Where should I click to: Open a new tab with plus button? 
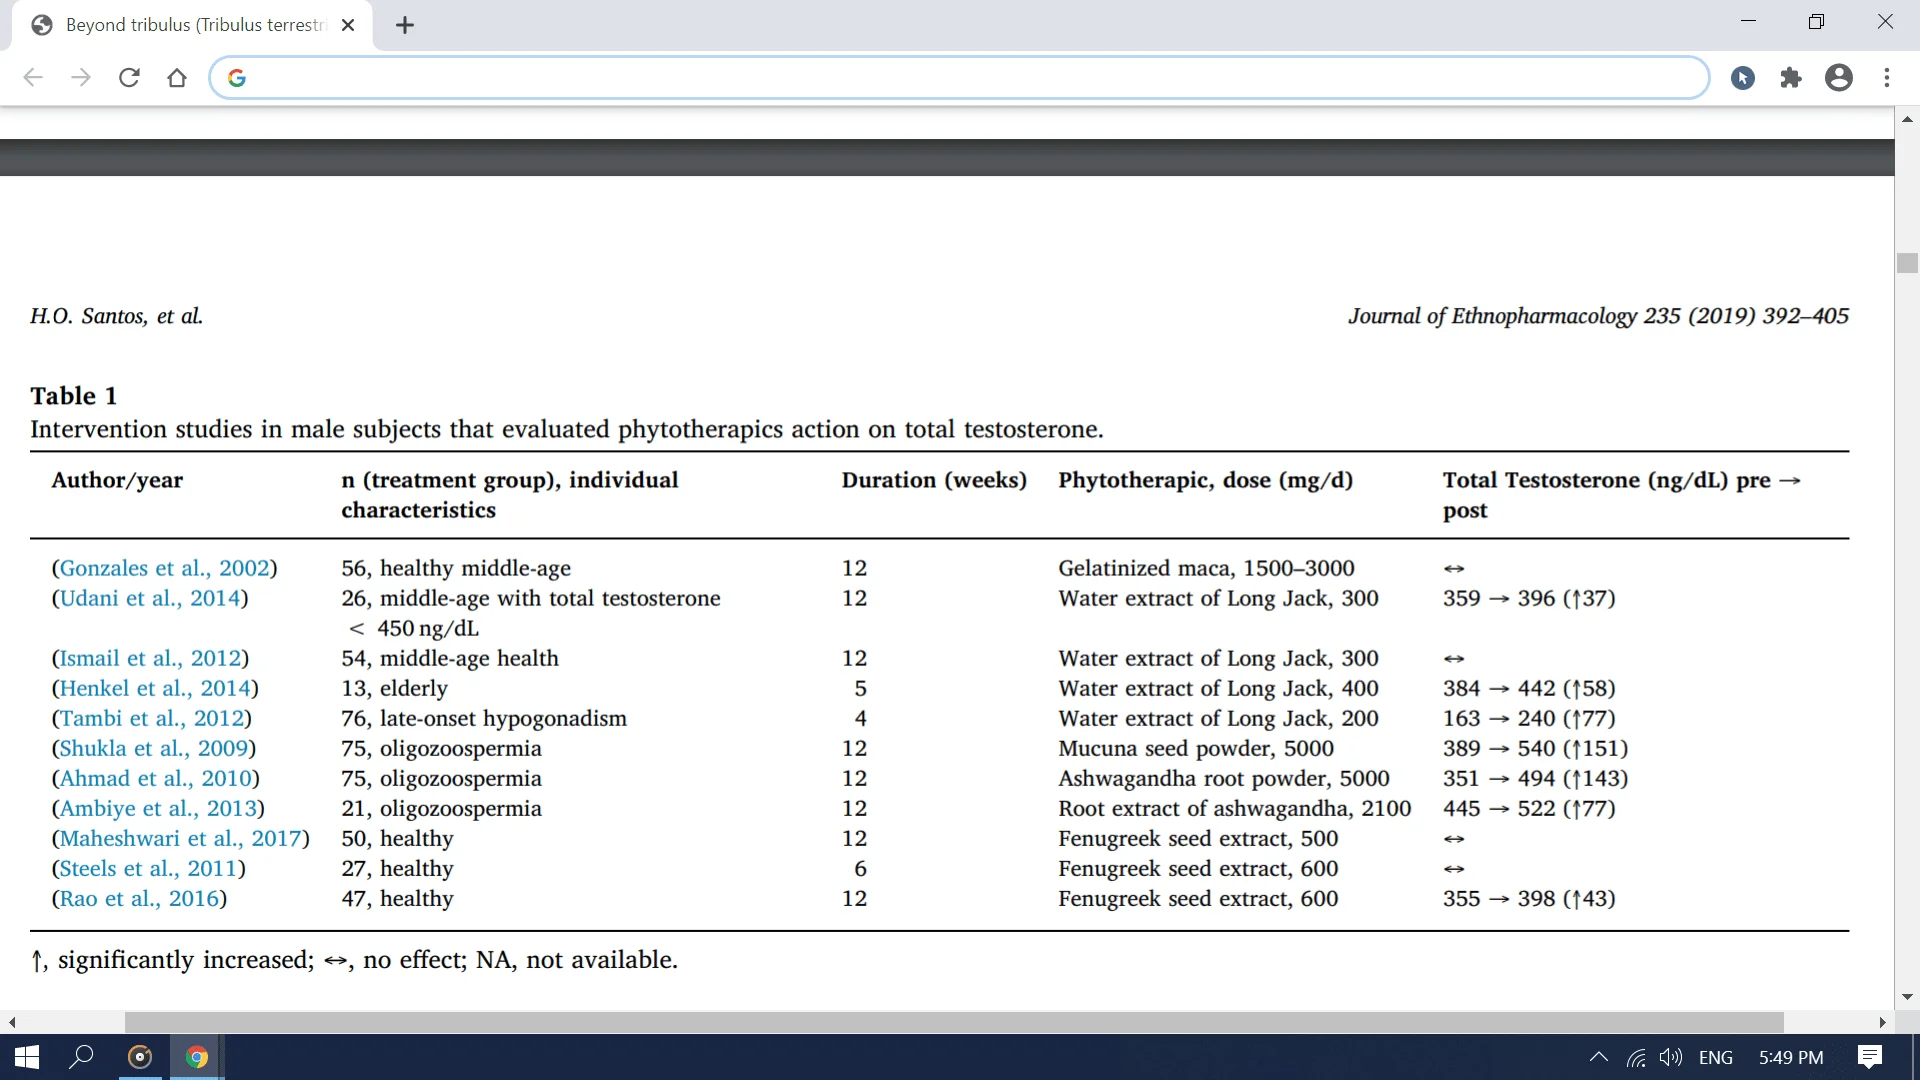click(405, 25)
